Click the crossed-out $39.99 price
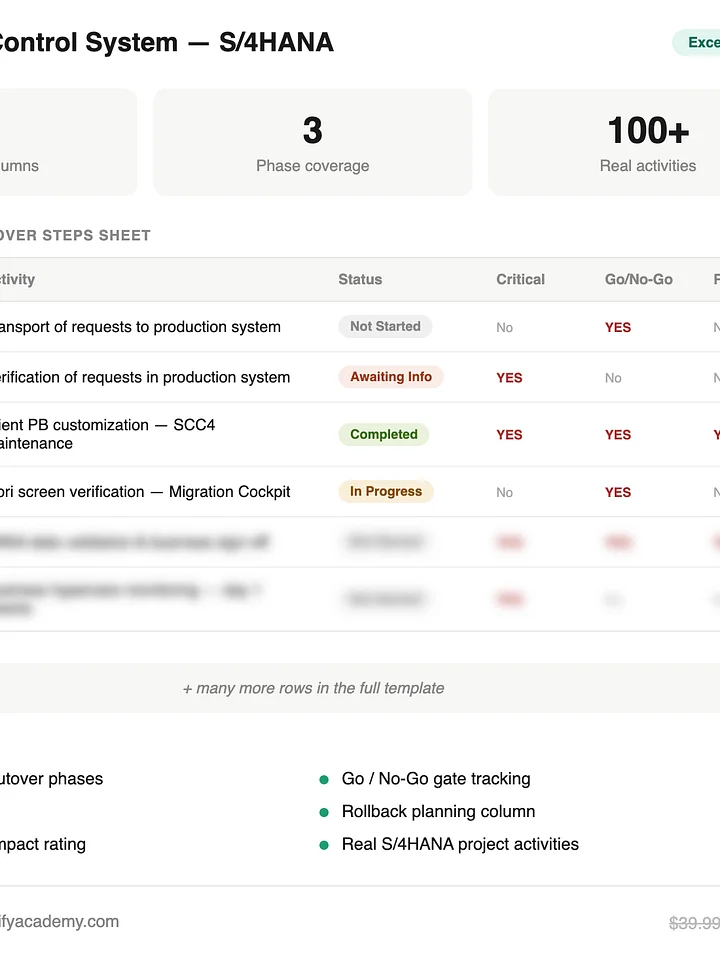The height and width of the screenshot is (960, 720). coord(694,923)
